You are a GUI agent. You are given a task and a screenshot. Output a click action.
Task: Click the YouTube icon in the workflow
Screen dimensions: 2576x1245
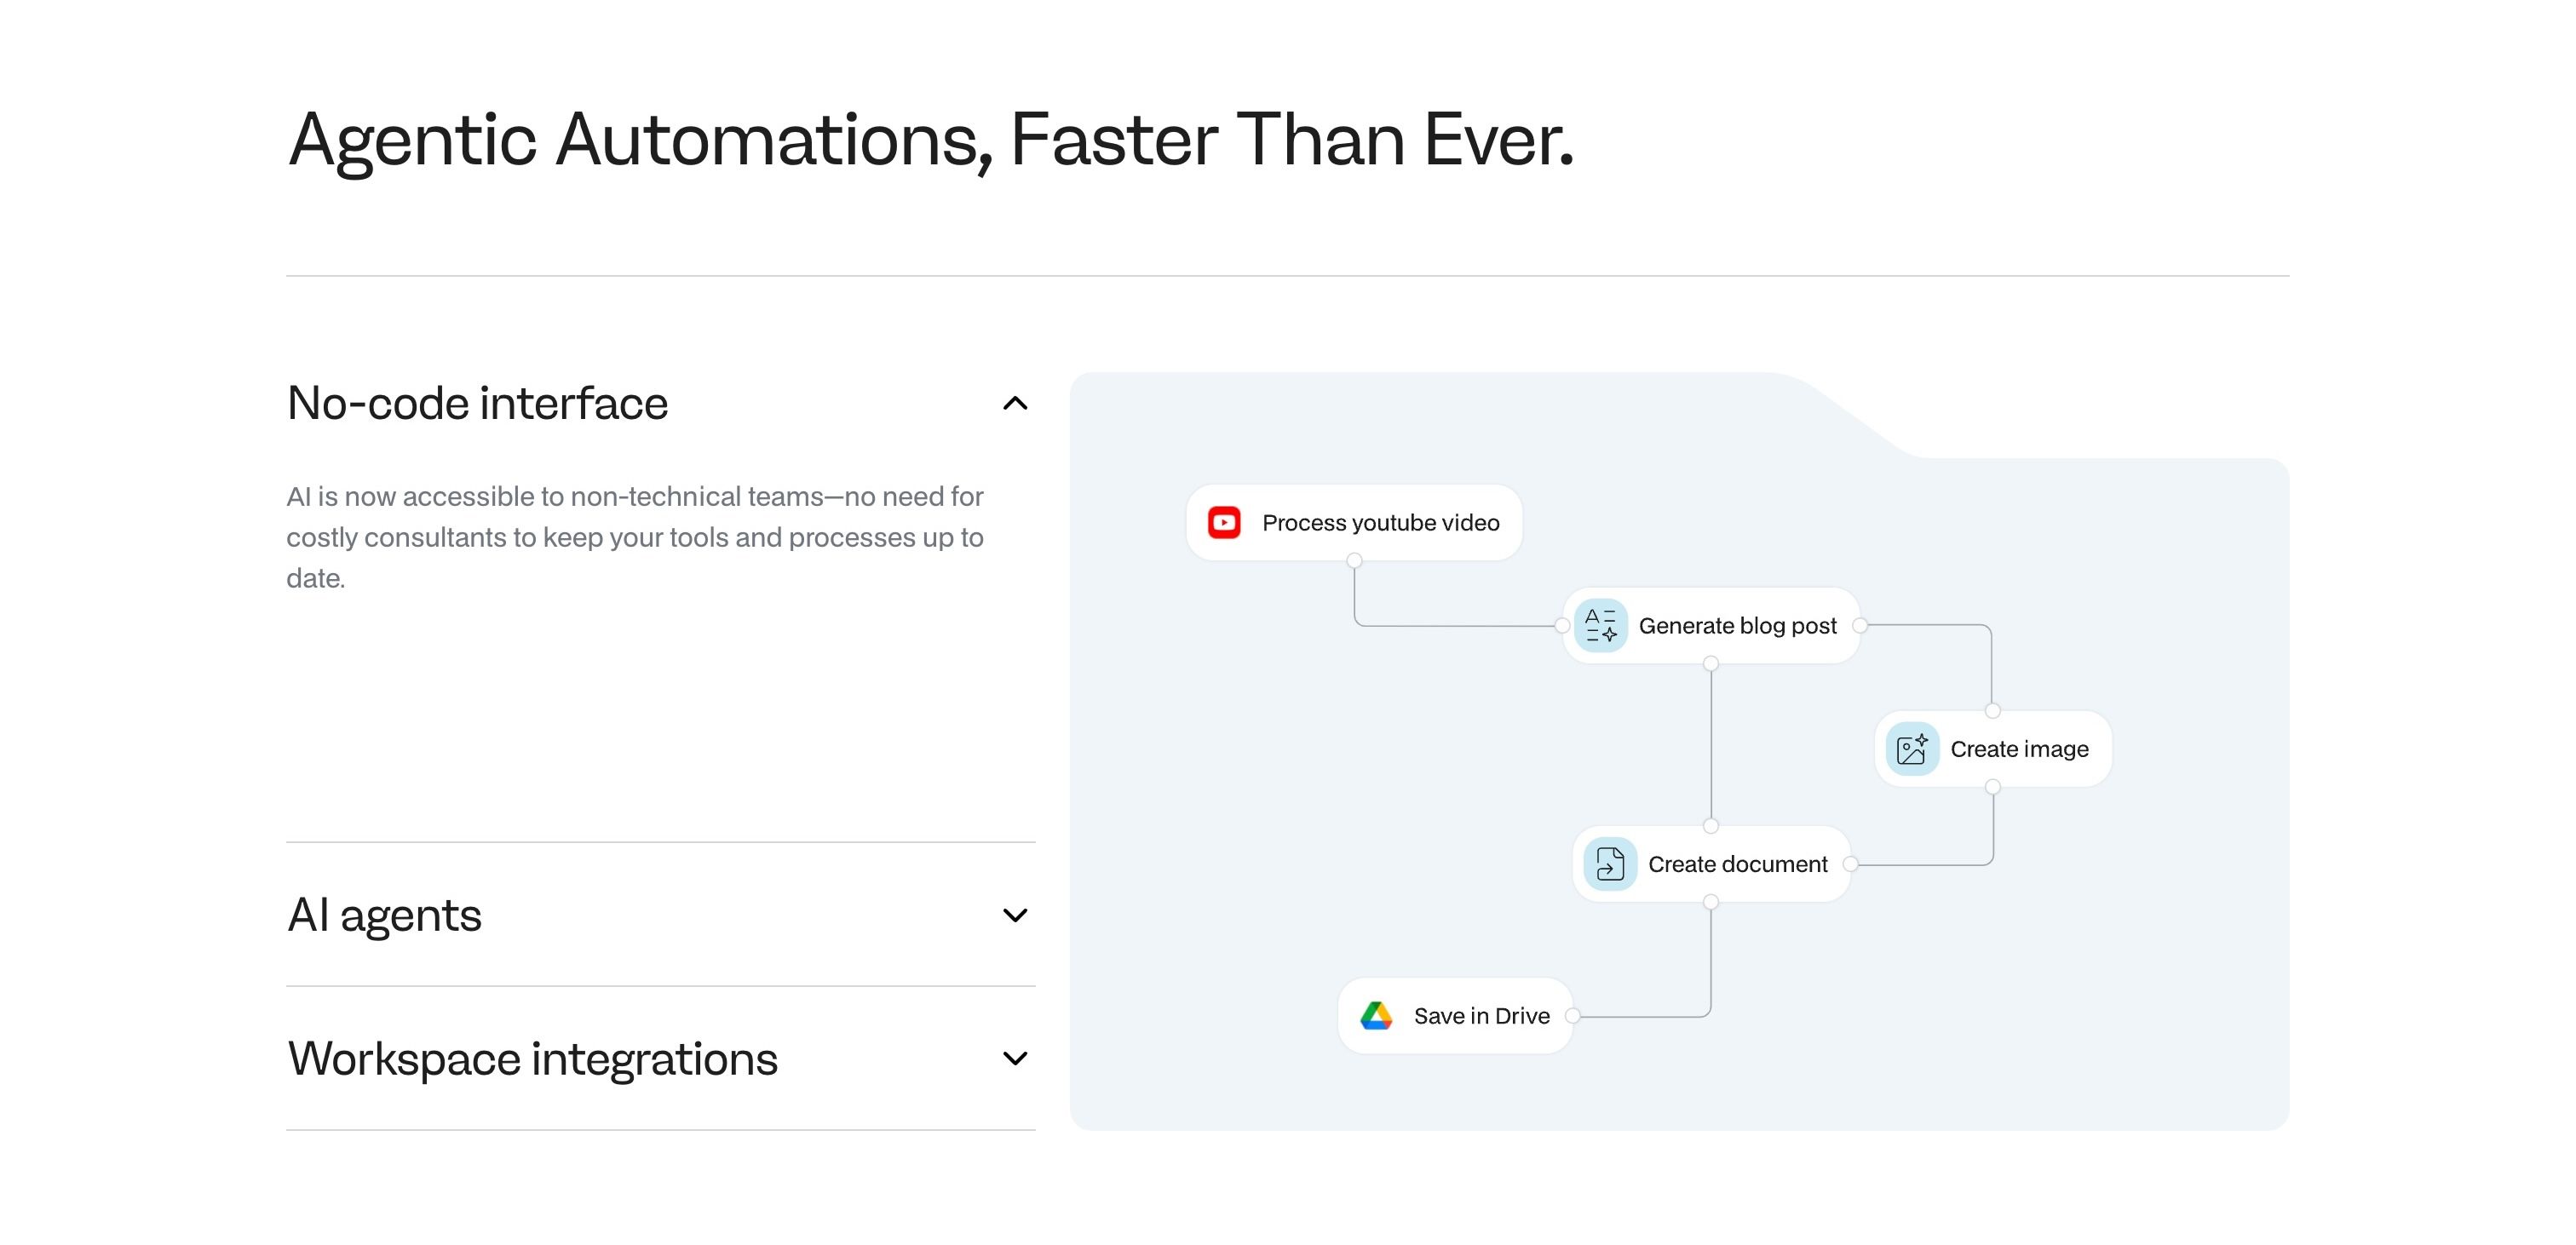1224,523
